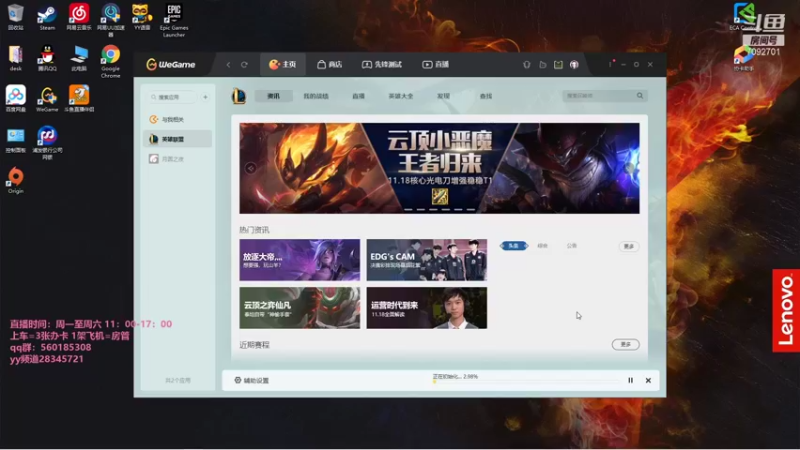Open the Control Panel desktop icon
The height and width of the screenshot is (450, 800).
pos(15,140)
